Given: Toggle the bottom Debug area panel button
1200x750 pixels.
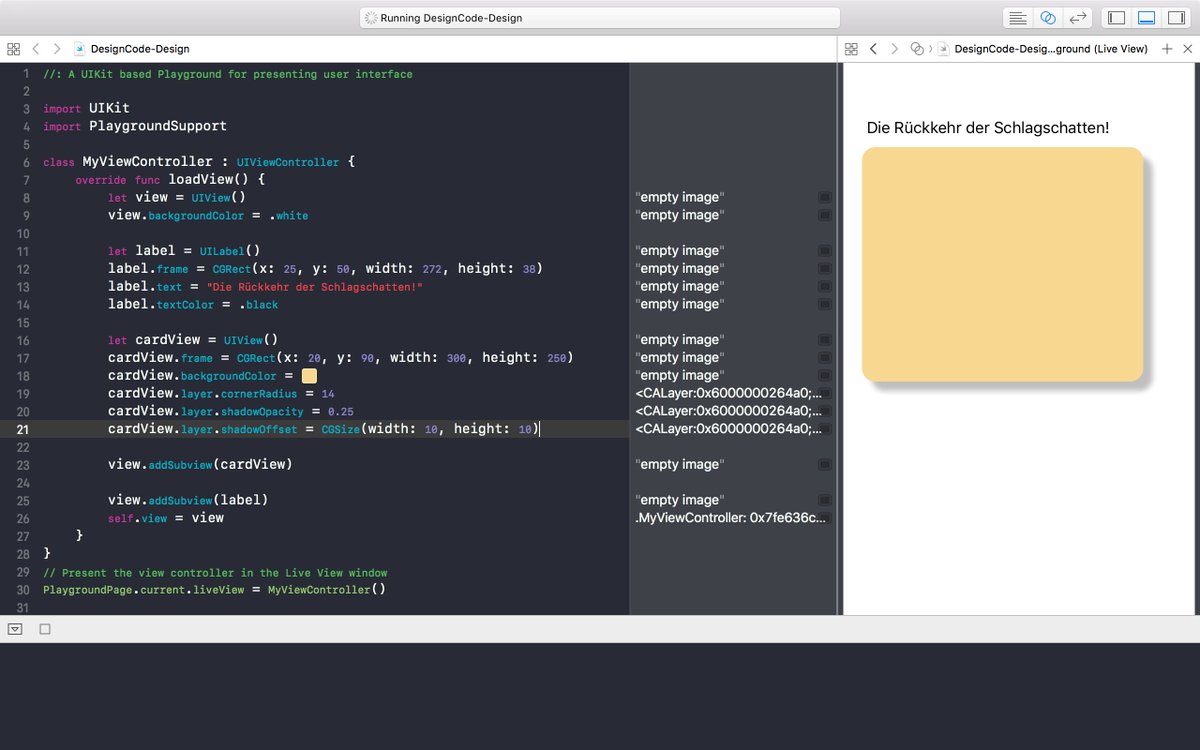Looking at the screenshot, I should [1147, 18].
